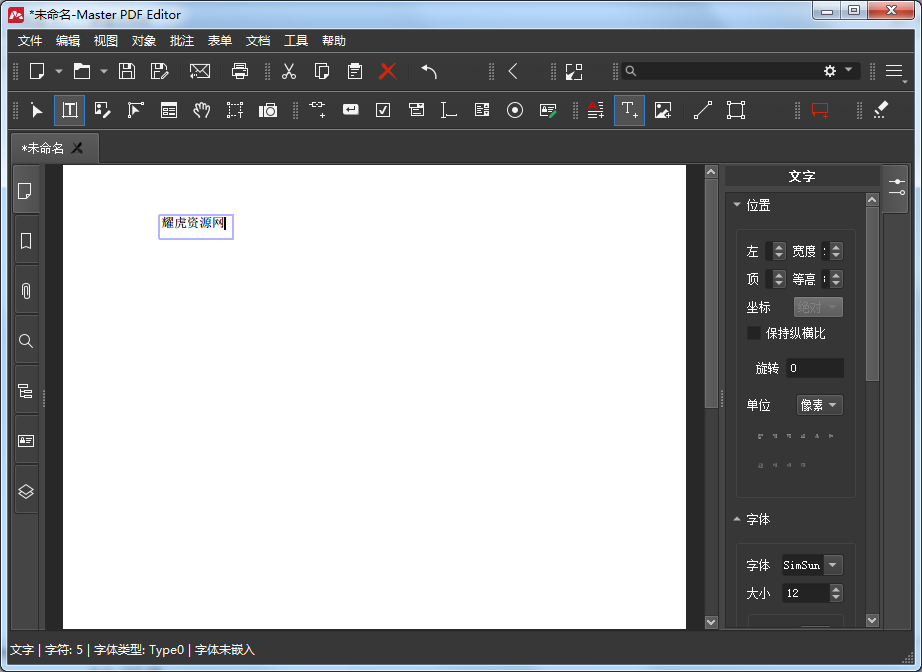Click the 旋转 value field

(x=814, y=368)
